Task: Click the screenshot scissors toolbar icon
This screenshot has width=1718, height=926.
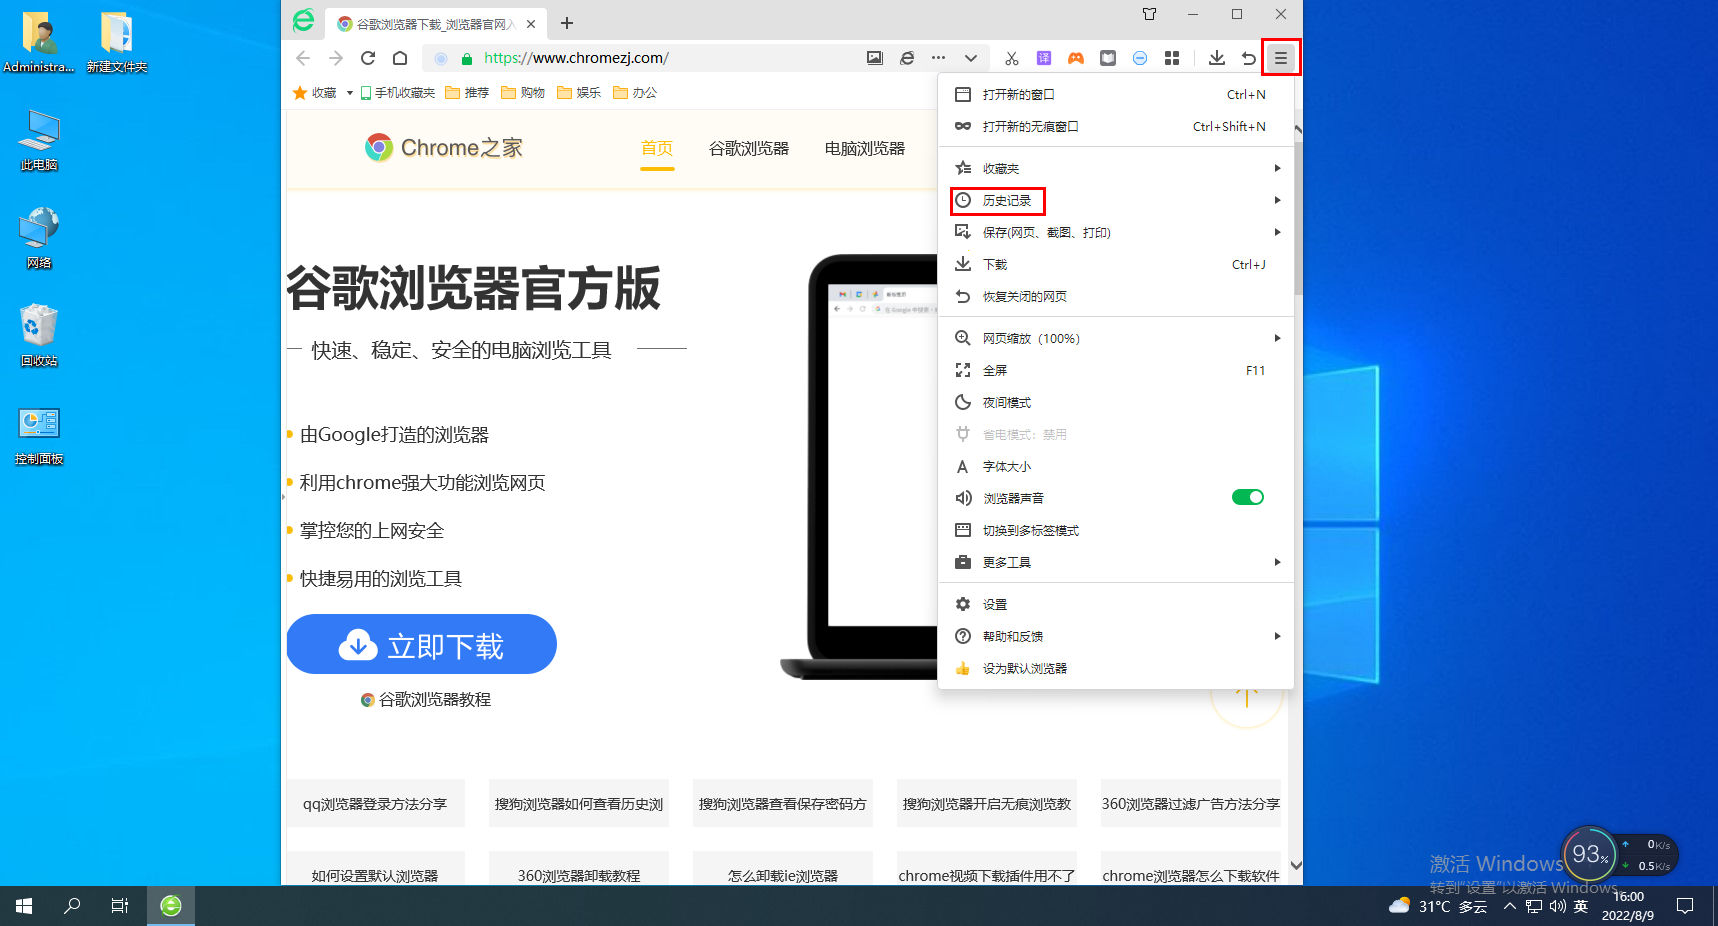Action: click(x=1012, y=58)
